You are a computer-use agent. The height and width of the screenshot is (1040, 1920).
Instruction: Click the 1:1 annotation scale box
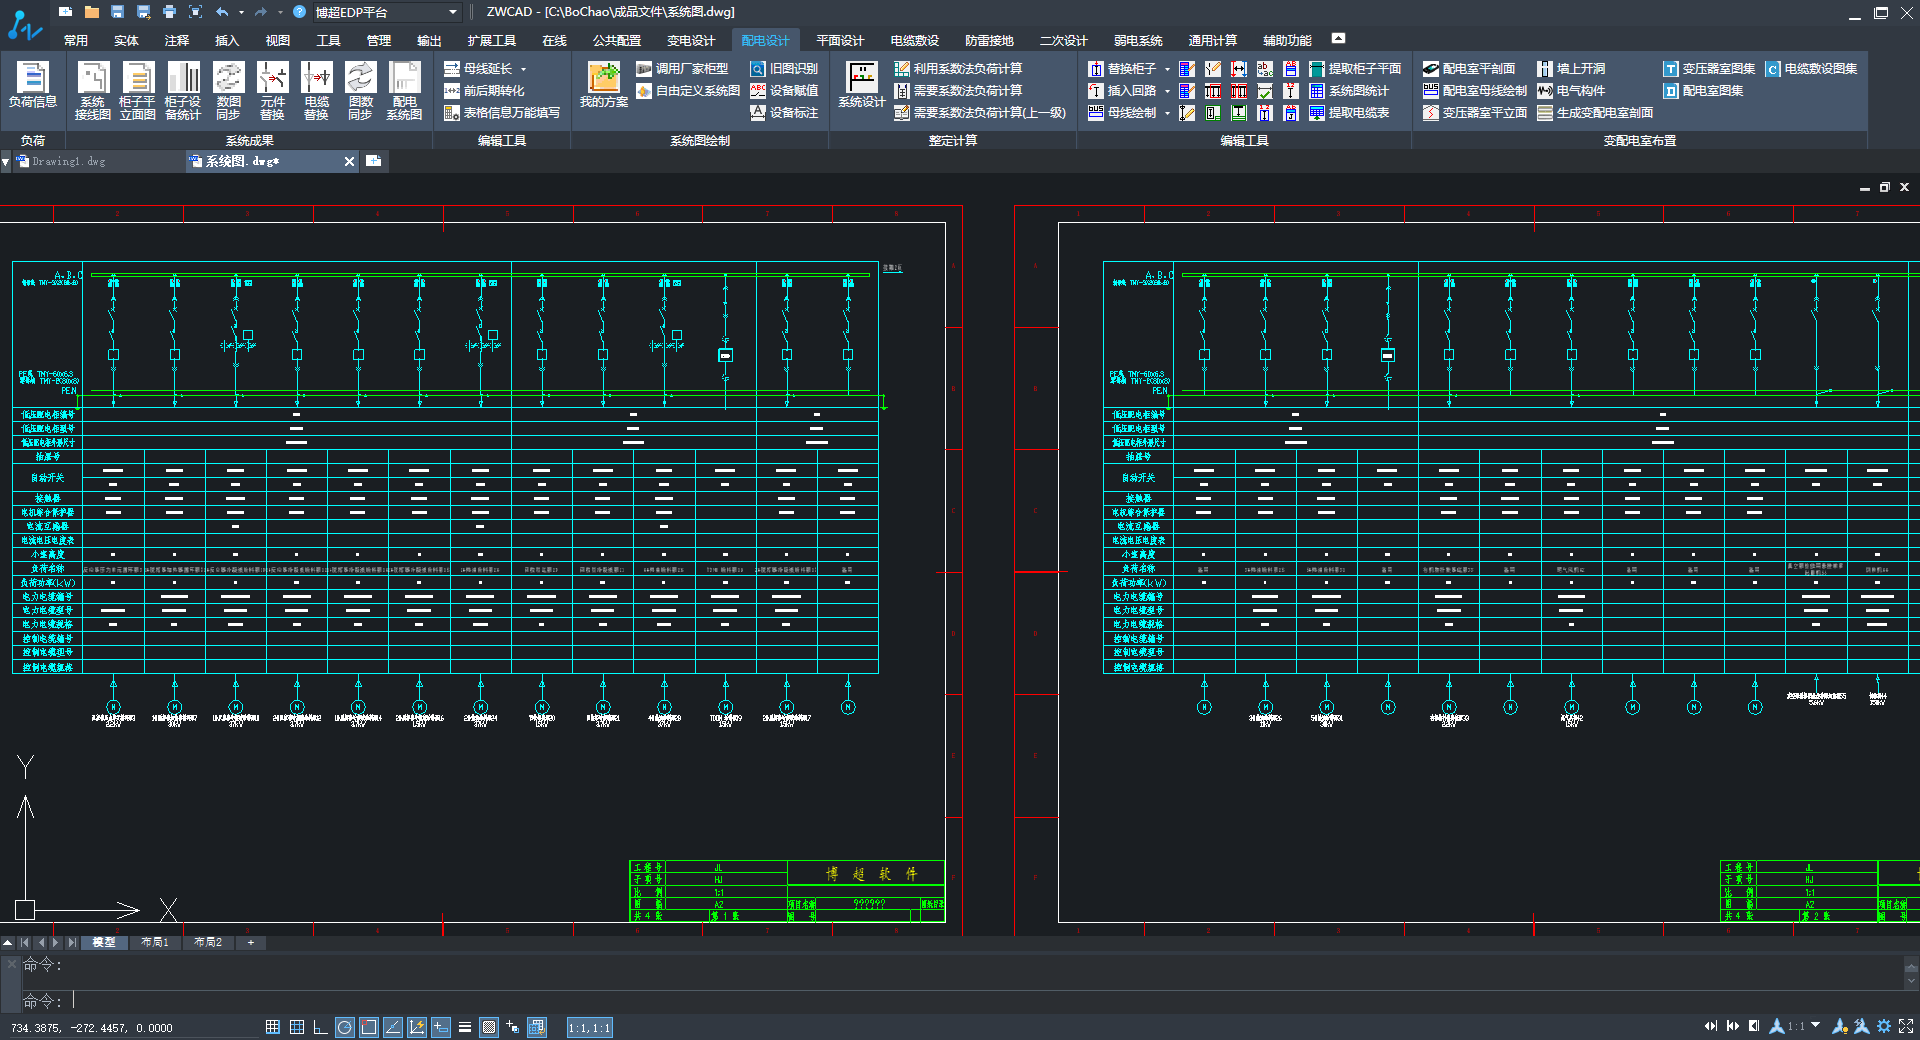point(589,1027)
